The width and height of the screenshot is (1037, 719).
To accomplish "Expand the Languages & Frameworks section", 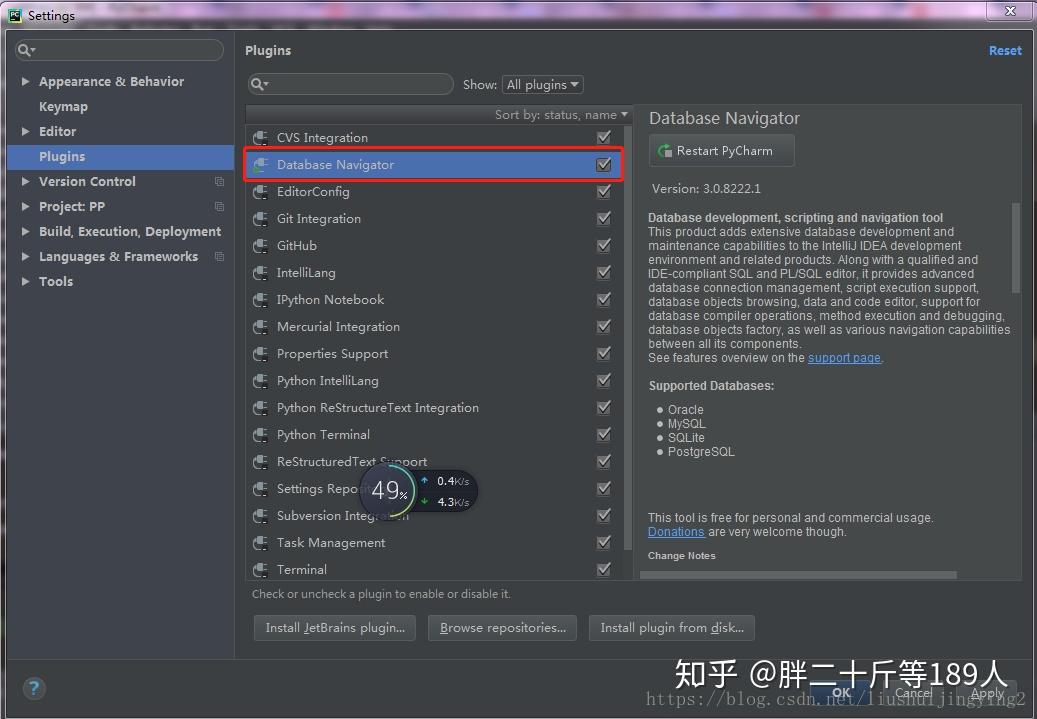I will click(x=24, y=256).
